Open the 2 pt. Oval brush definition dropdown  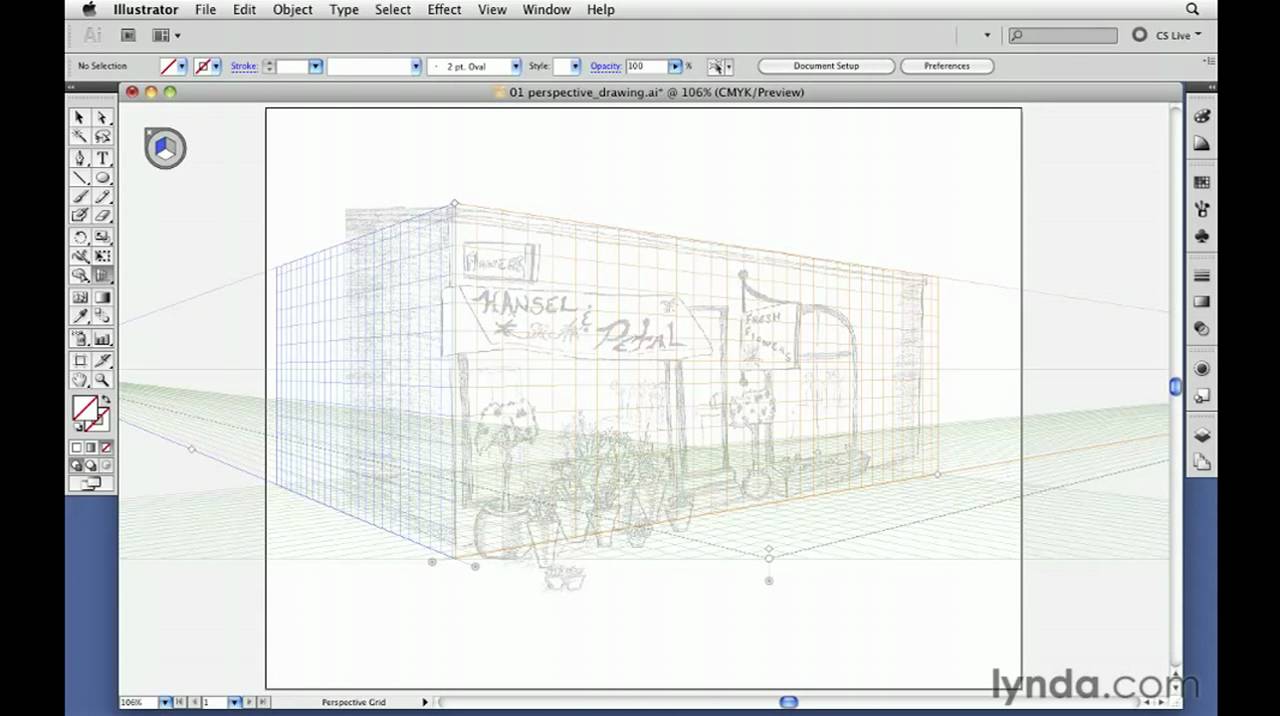514,66
